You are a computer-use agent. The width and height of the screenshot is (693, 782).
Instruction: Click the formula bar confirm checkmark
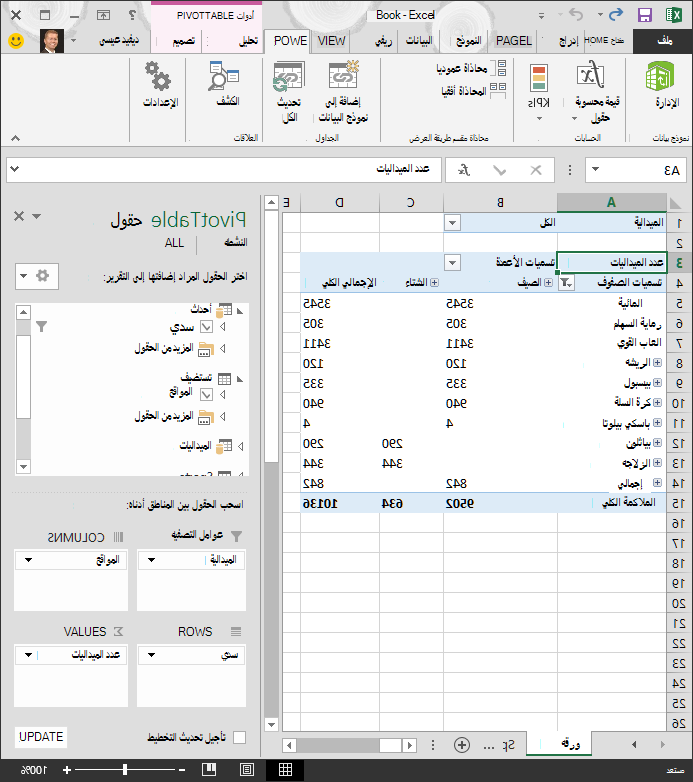[500, 171]
